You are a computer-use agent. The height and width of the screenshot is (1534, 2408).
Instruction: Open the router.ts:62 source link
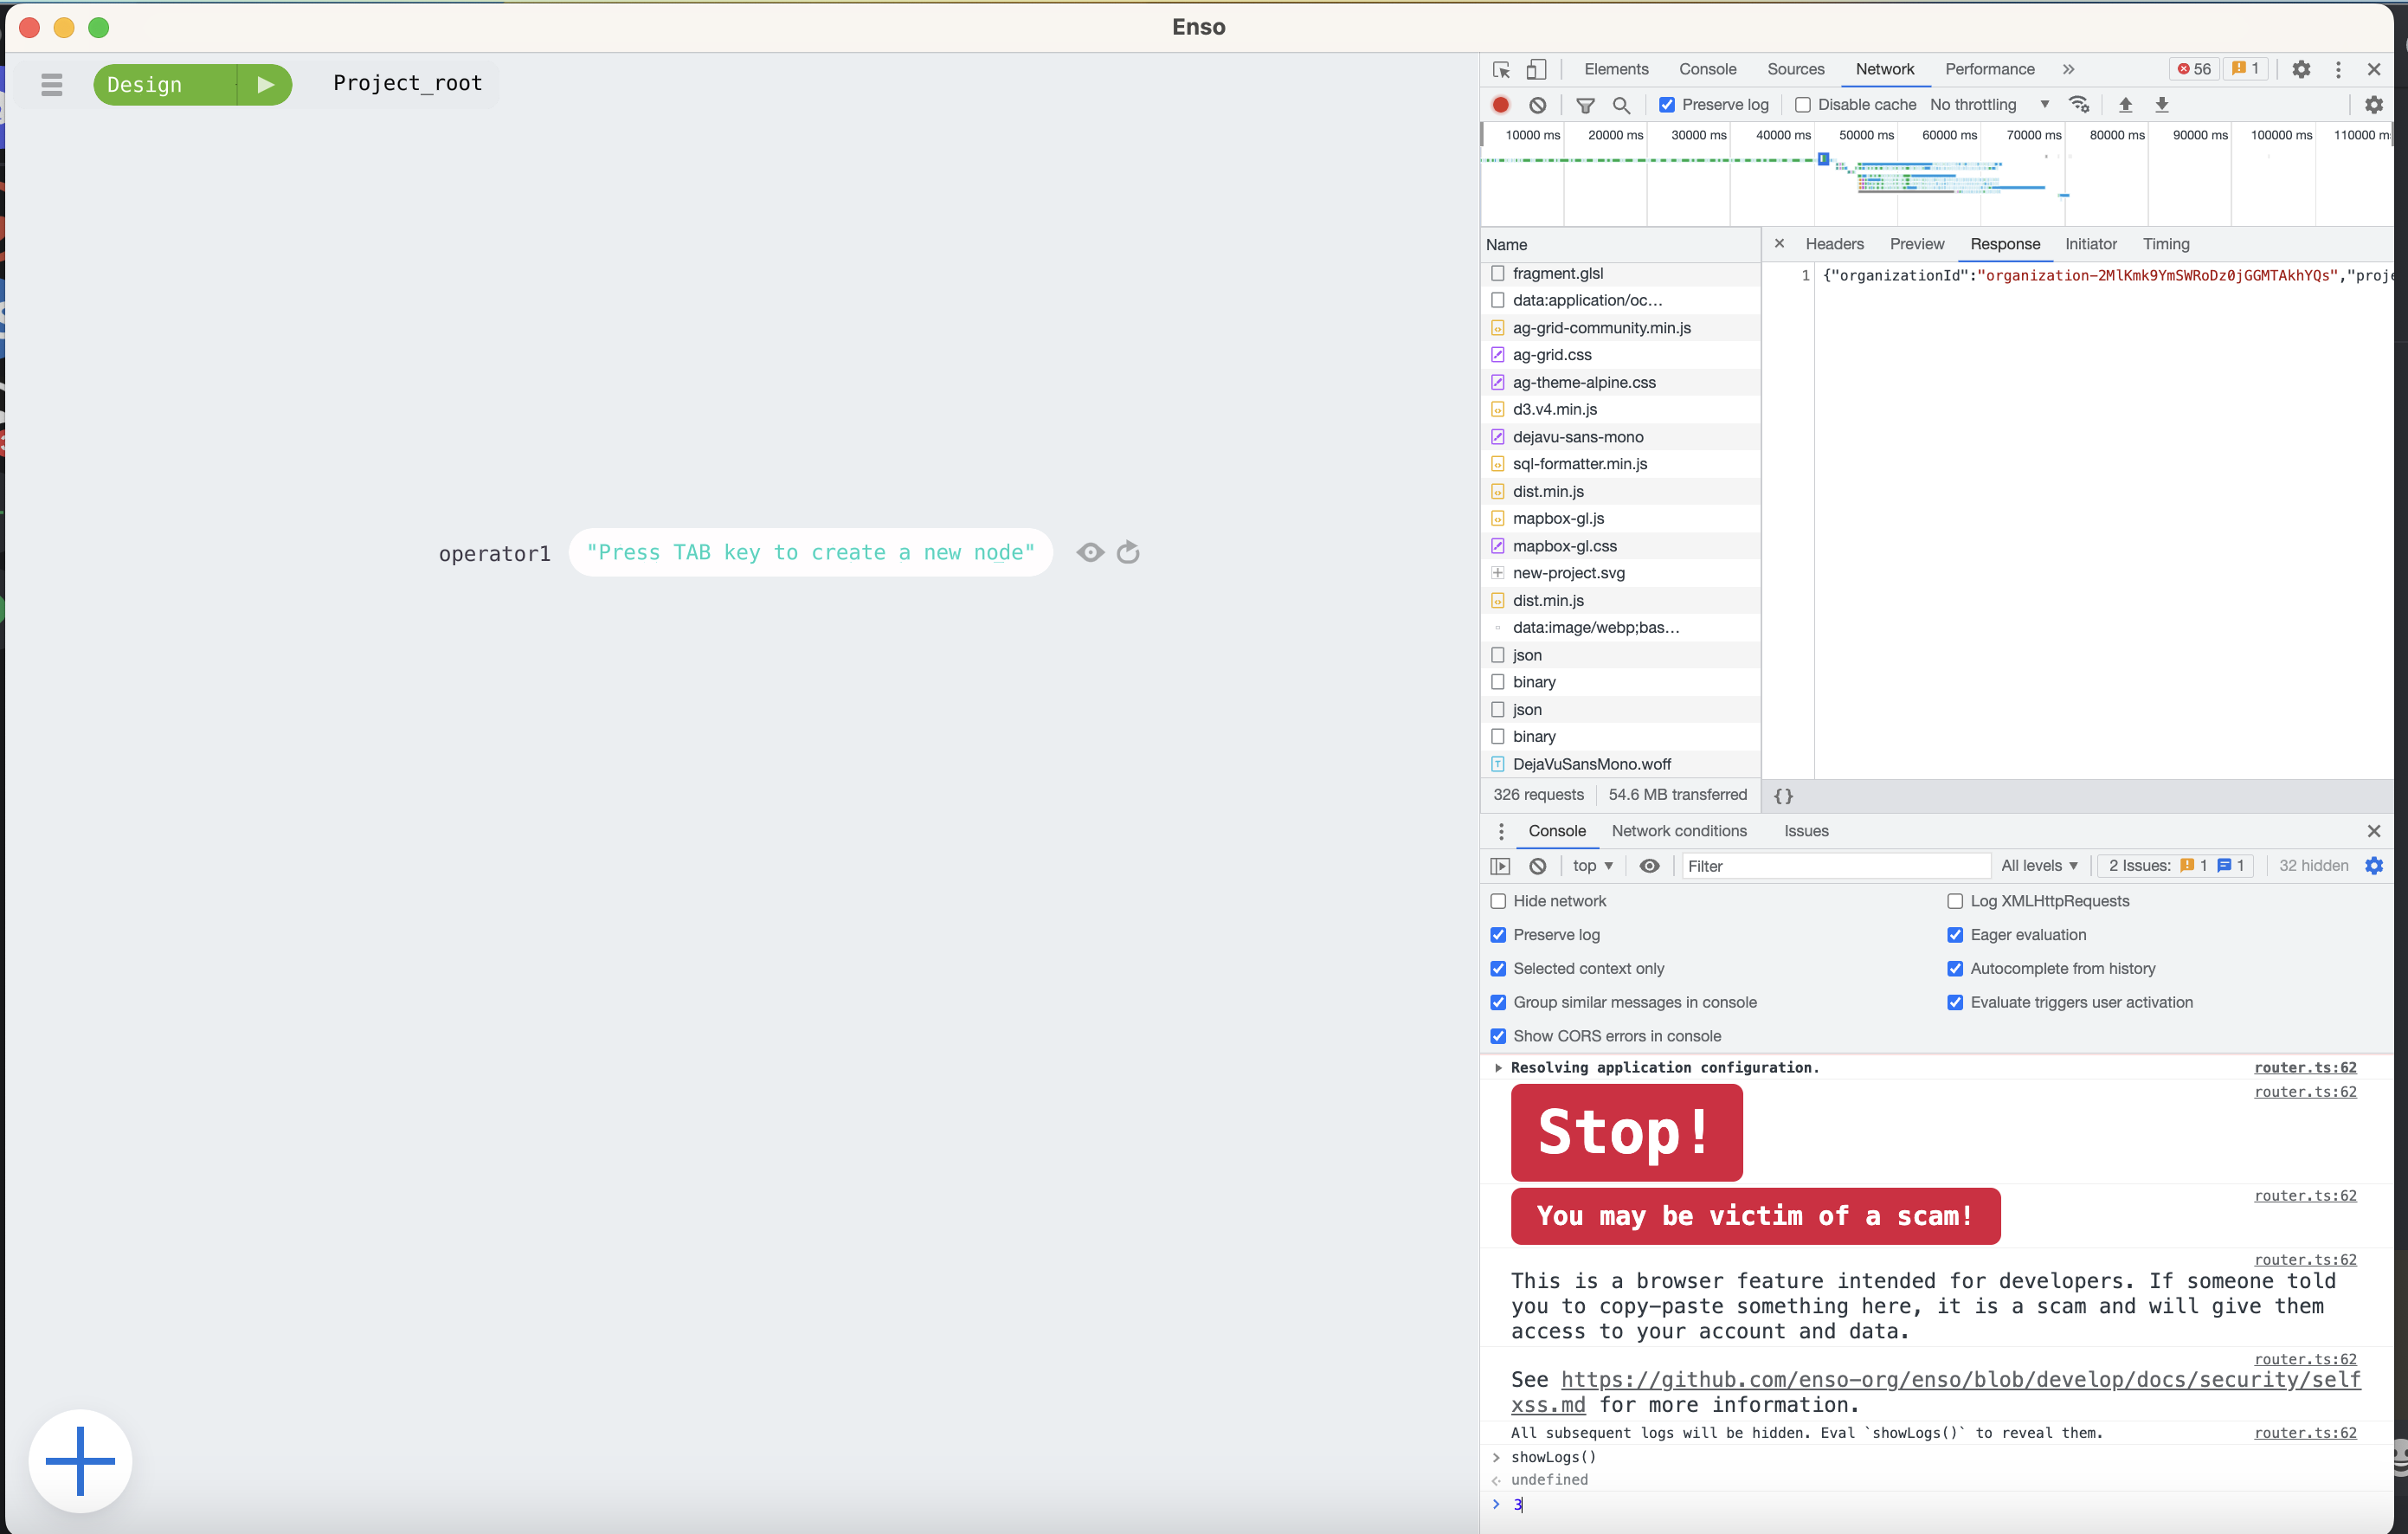(x=2305, y=1067)
